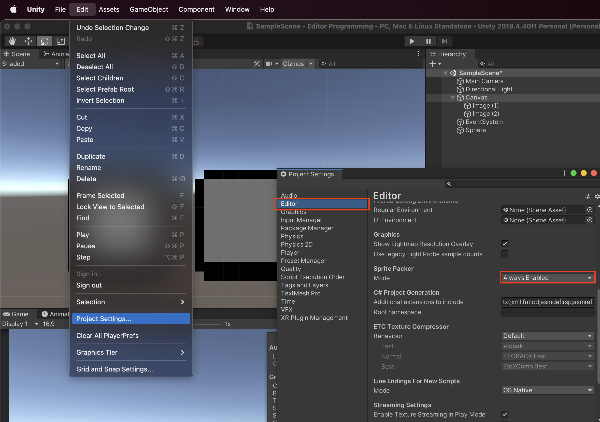Viewport: 600px width, 422px height.
Task: Click the Sphere cube icon in Hierarchy
Action: [x=460, y=130]
